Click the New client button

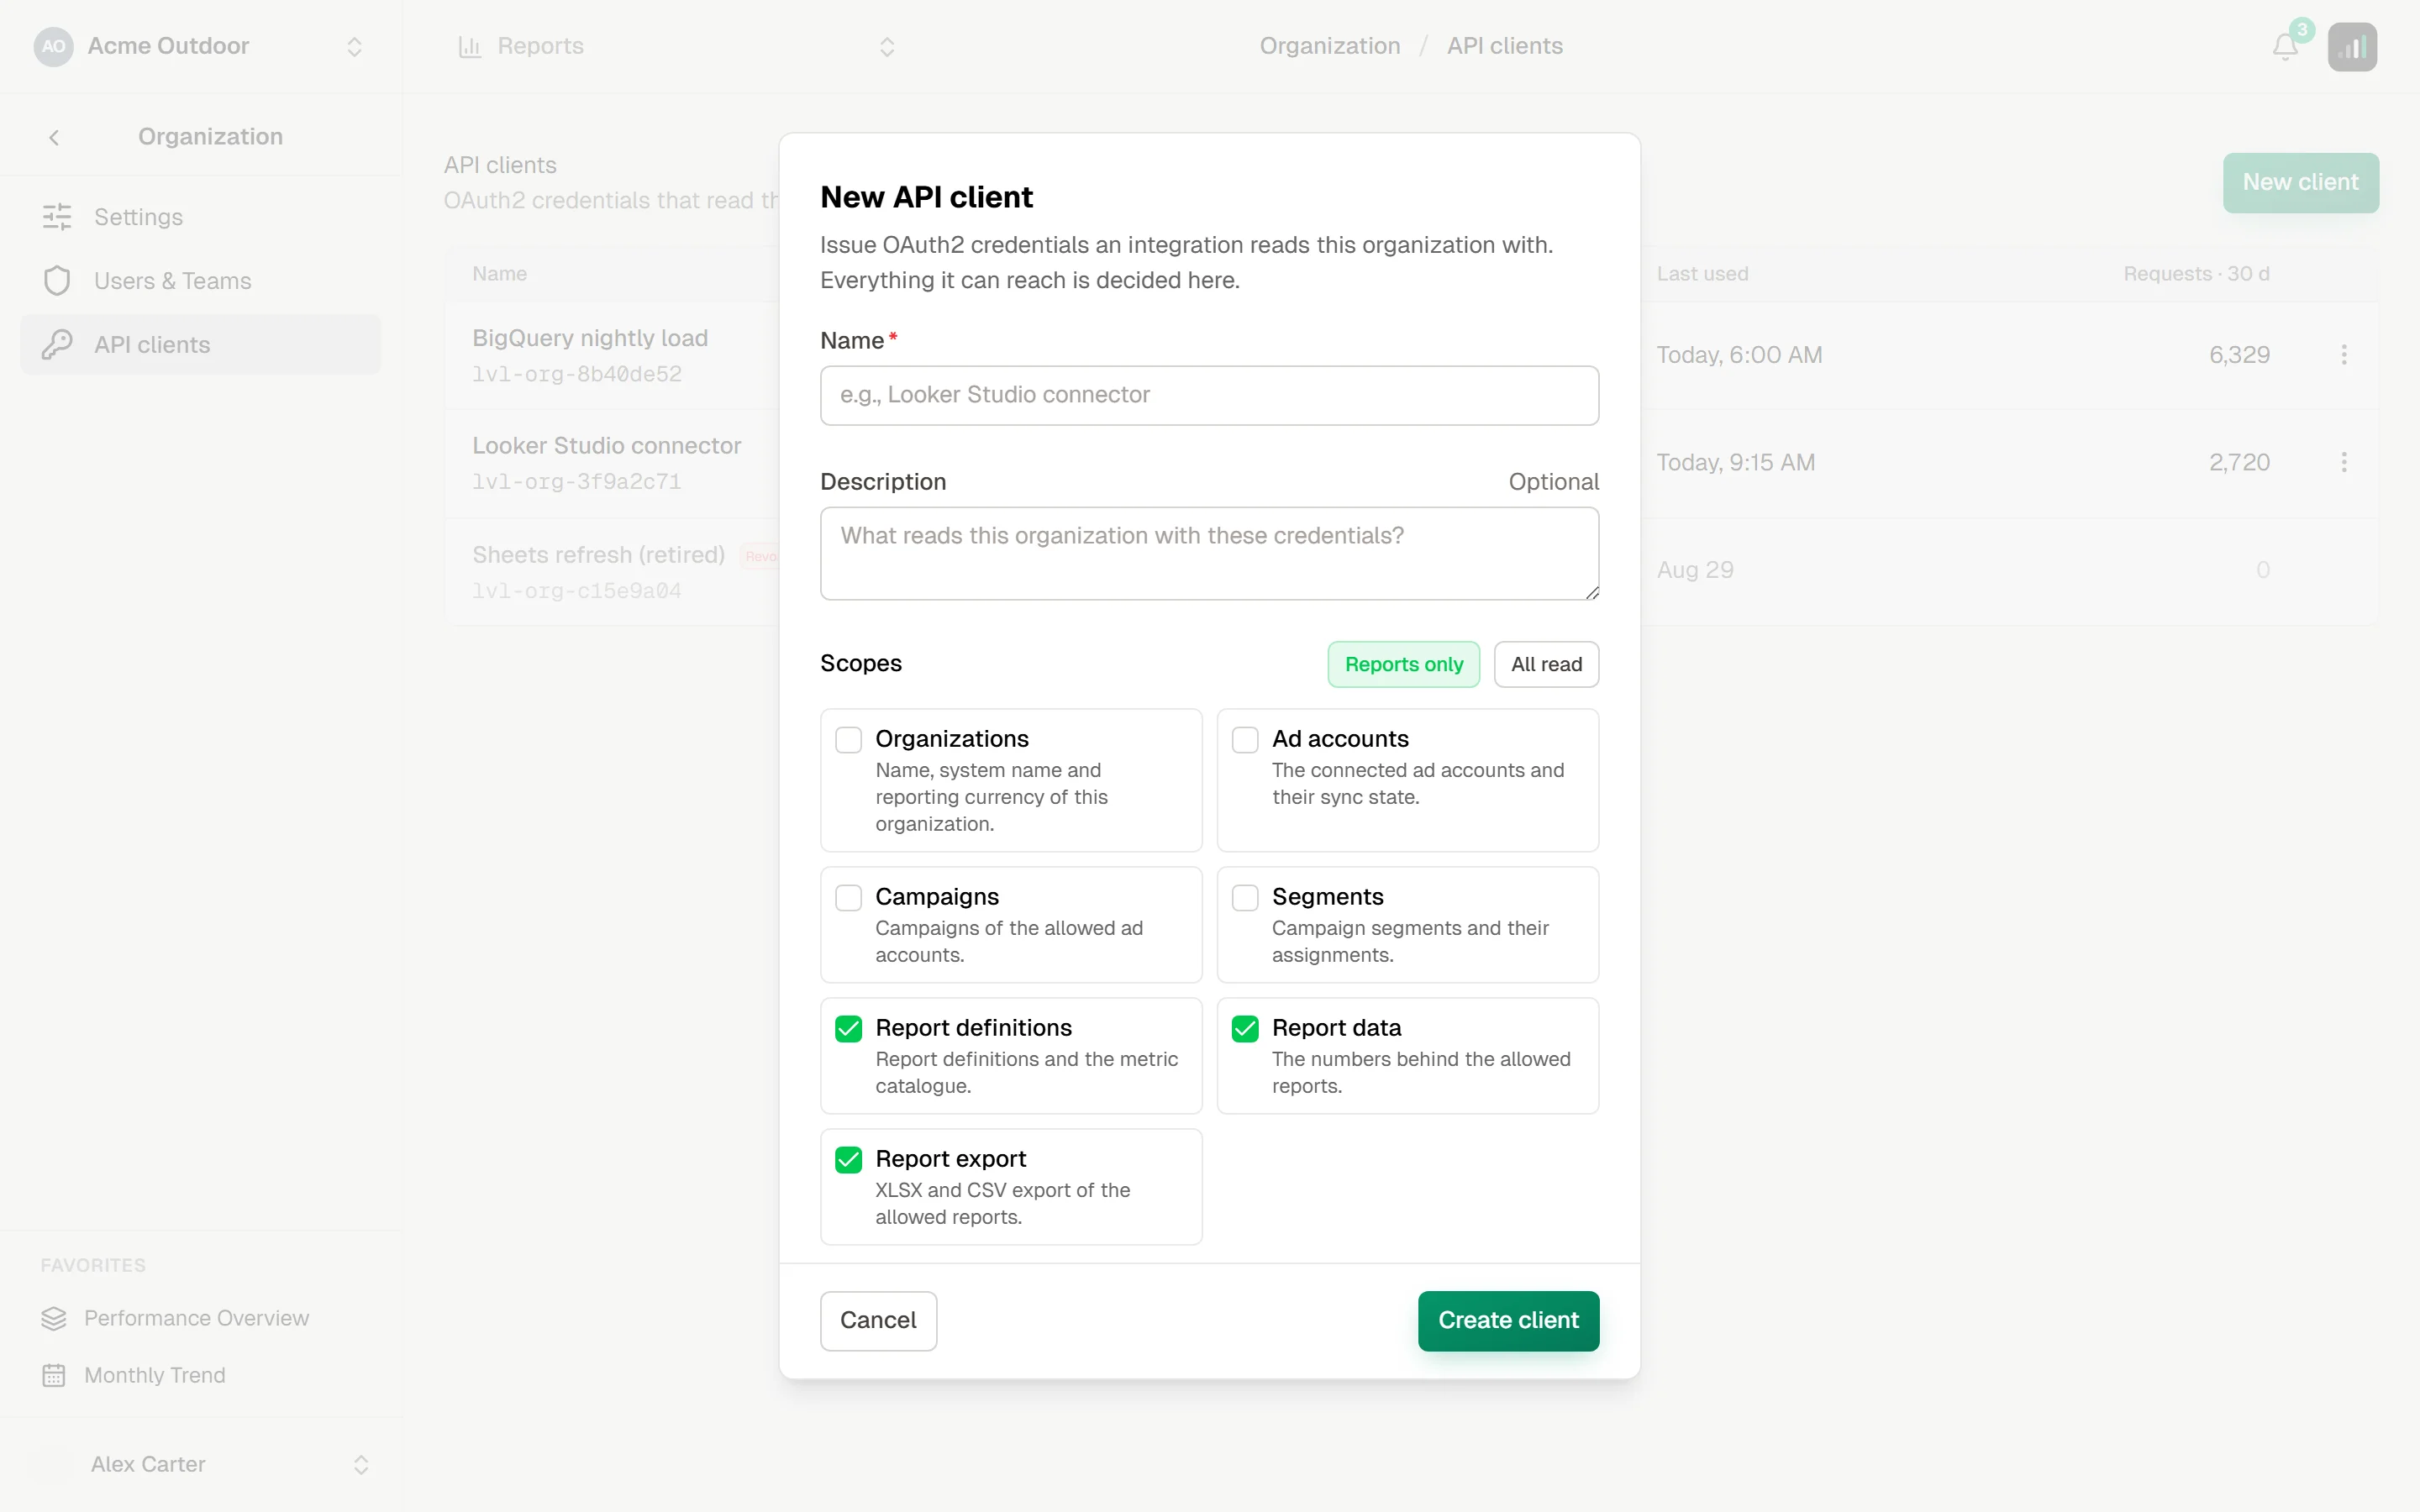(x=2300, y=182)
